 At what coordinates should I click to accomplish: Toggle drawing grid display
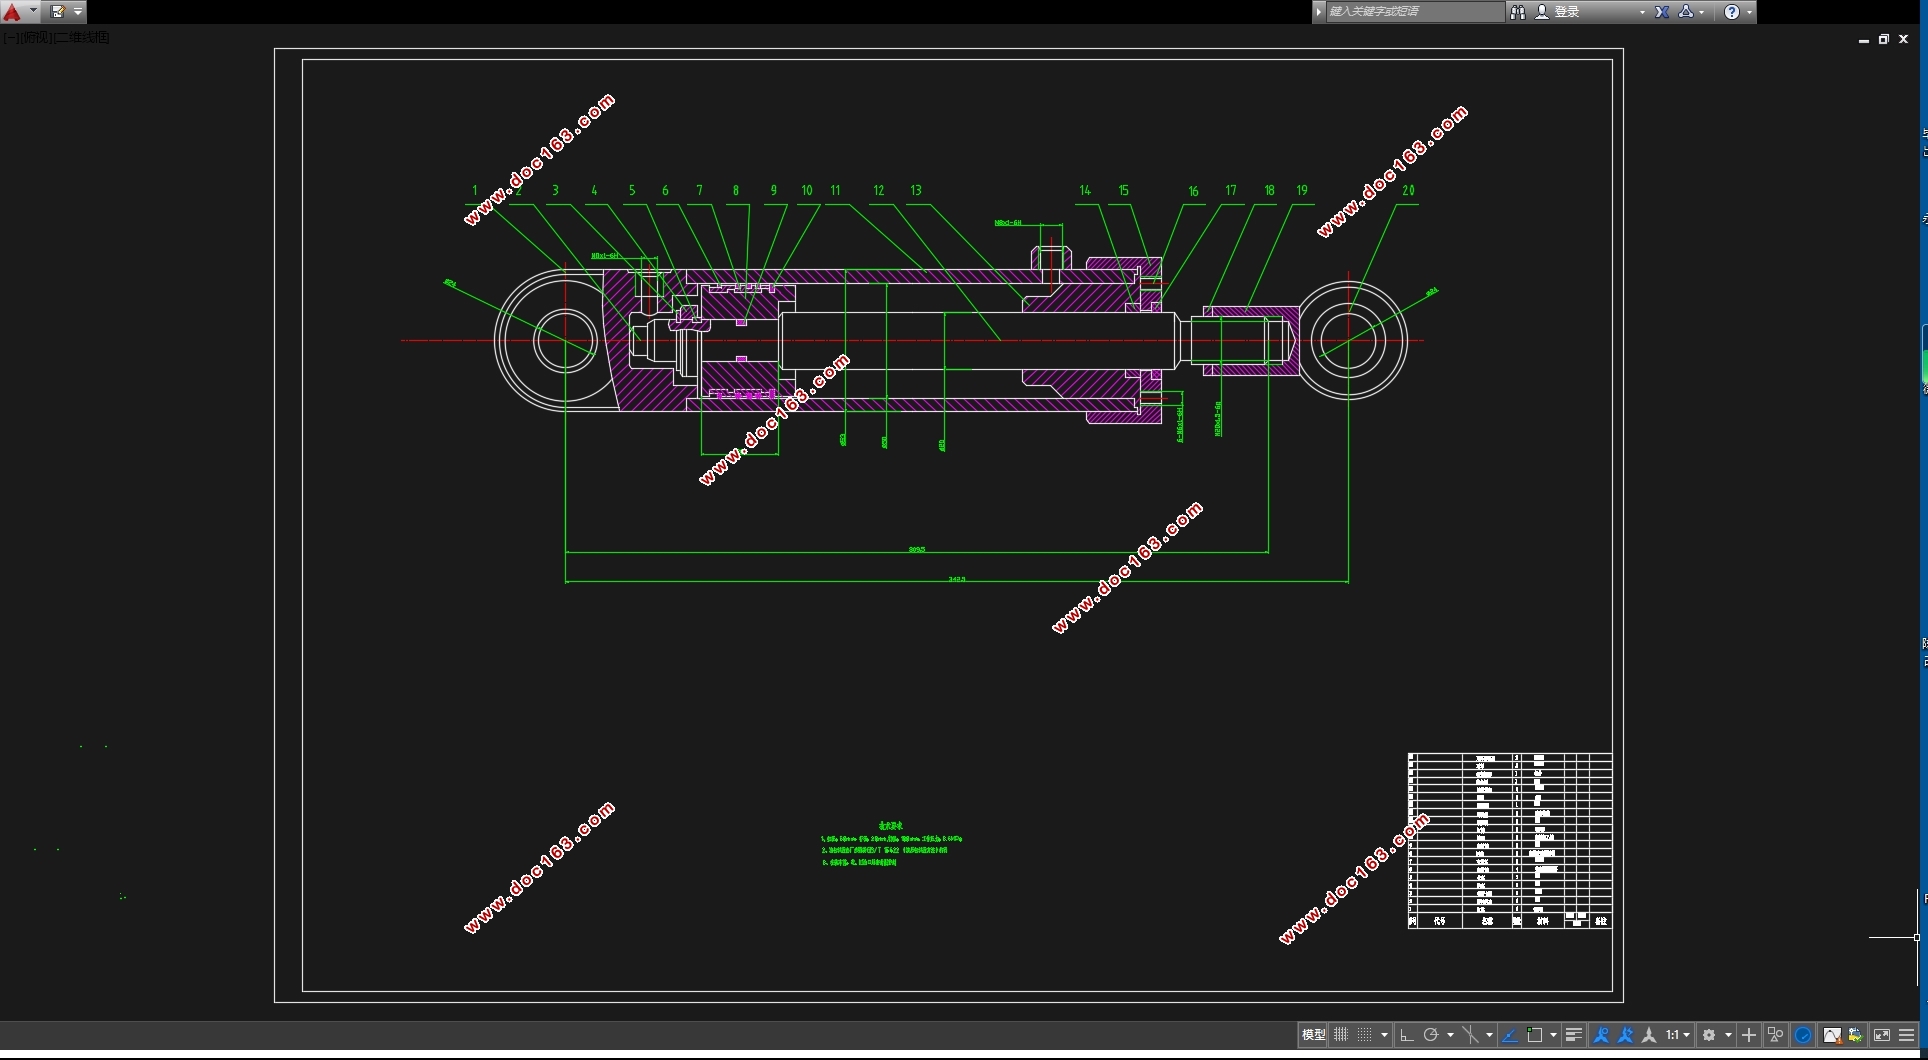(x=1341, y=1035)
